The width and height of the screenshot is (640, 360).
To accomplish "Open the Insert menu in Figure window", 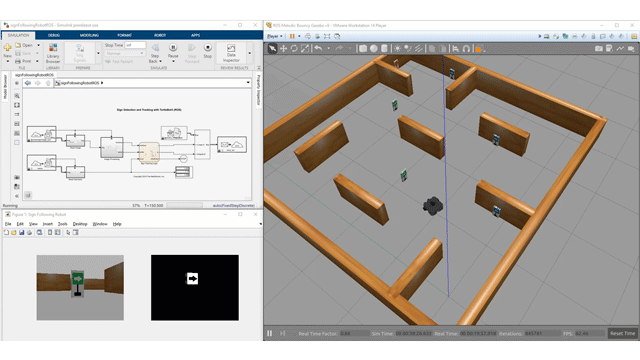I will point(48,224).
